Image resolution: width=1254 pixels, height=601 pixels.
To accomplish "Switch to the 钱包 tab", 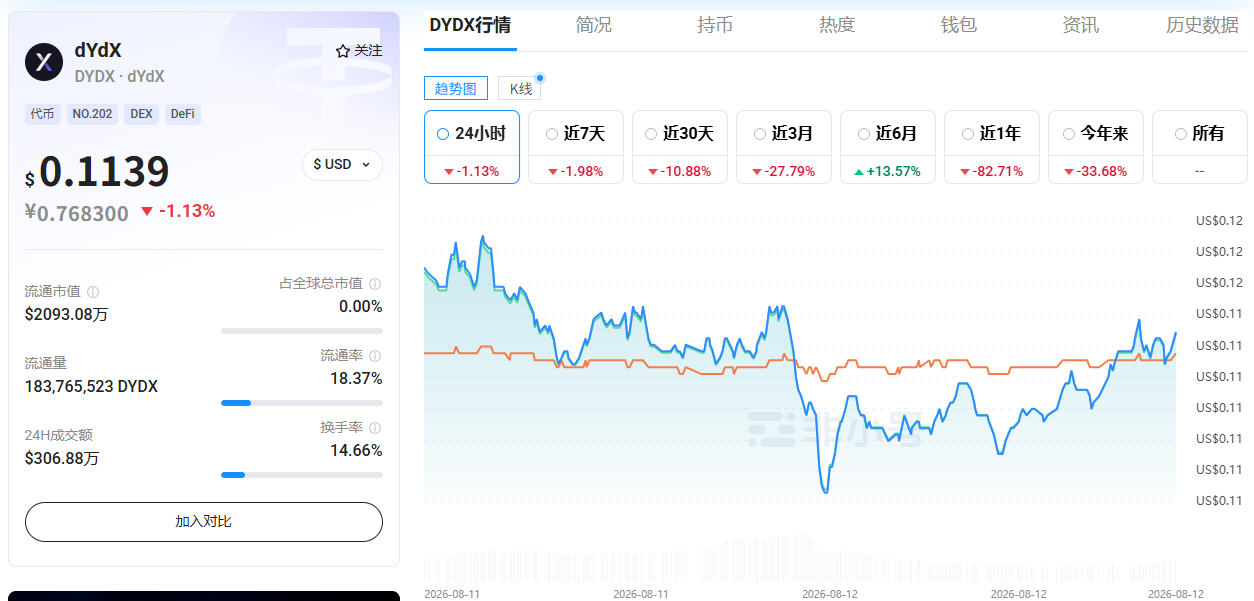I will click(959, 25).
